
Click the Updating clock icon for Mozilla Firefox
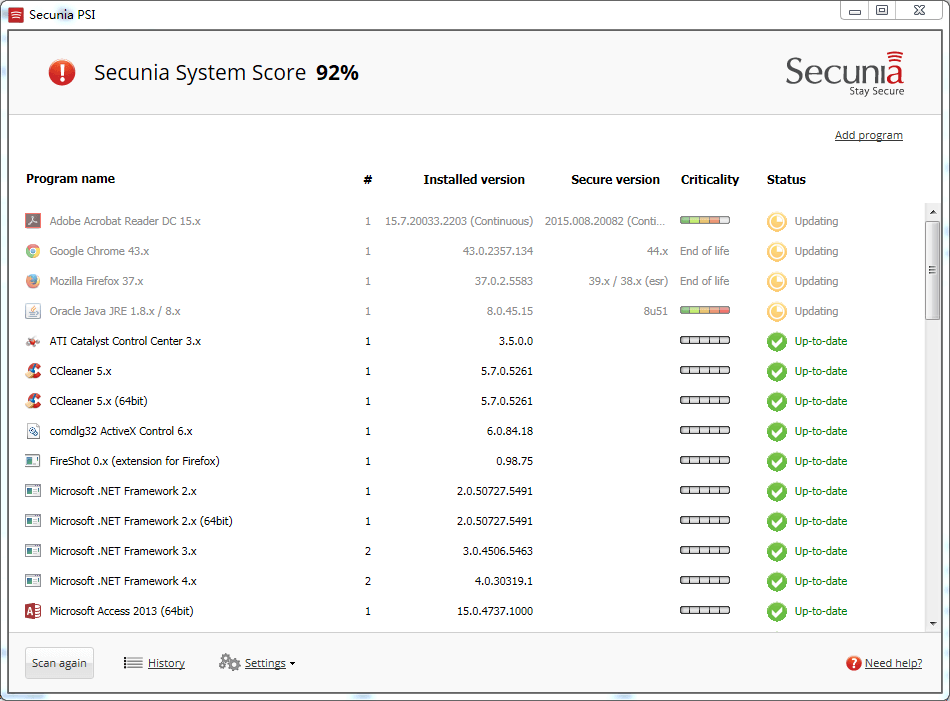[x=777, y=282]
